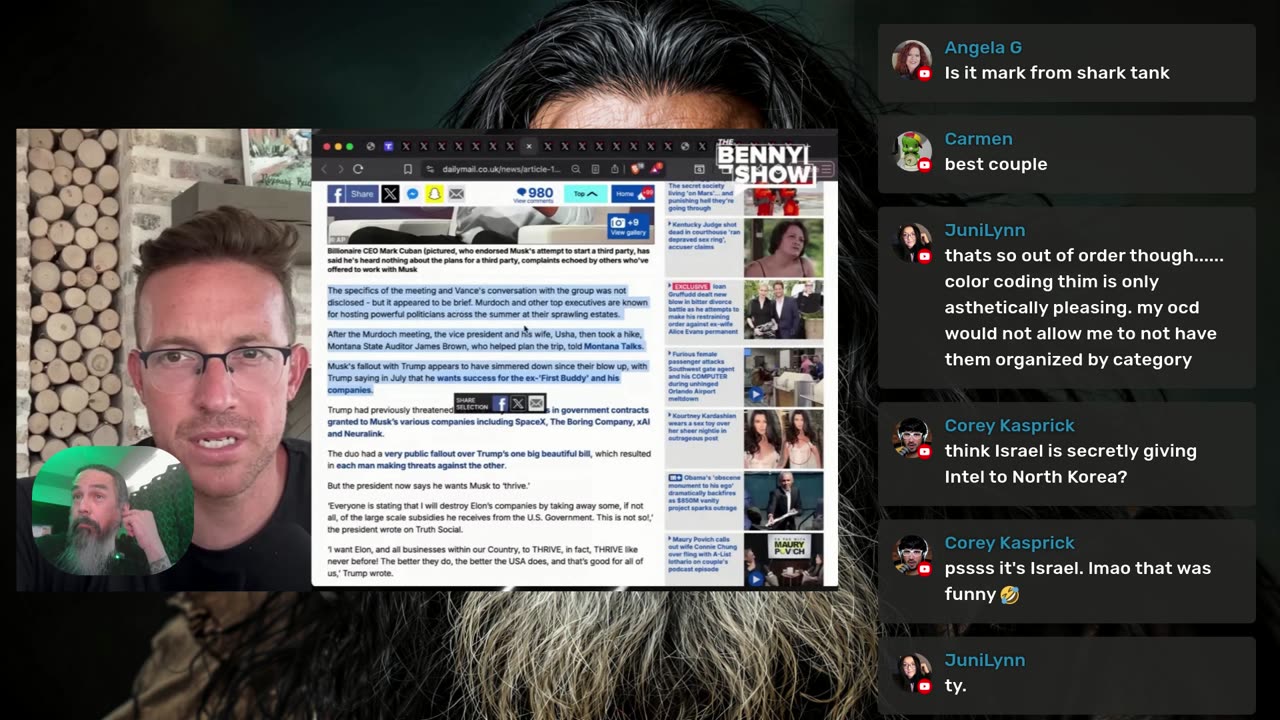Click browser share icon in address bar
This screenshot has width=1280, height=720.
614,169
